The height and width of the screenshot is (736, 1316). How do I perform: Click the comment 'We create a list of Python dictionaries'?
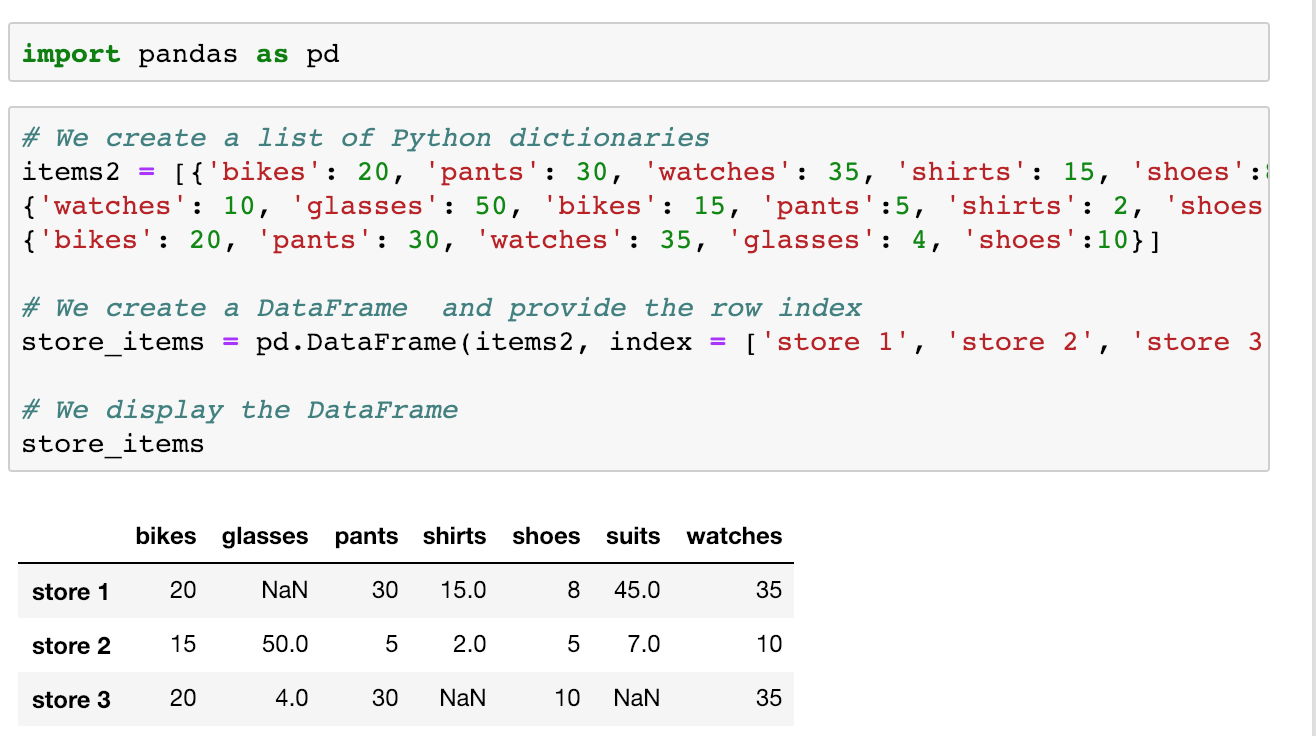366,138
